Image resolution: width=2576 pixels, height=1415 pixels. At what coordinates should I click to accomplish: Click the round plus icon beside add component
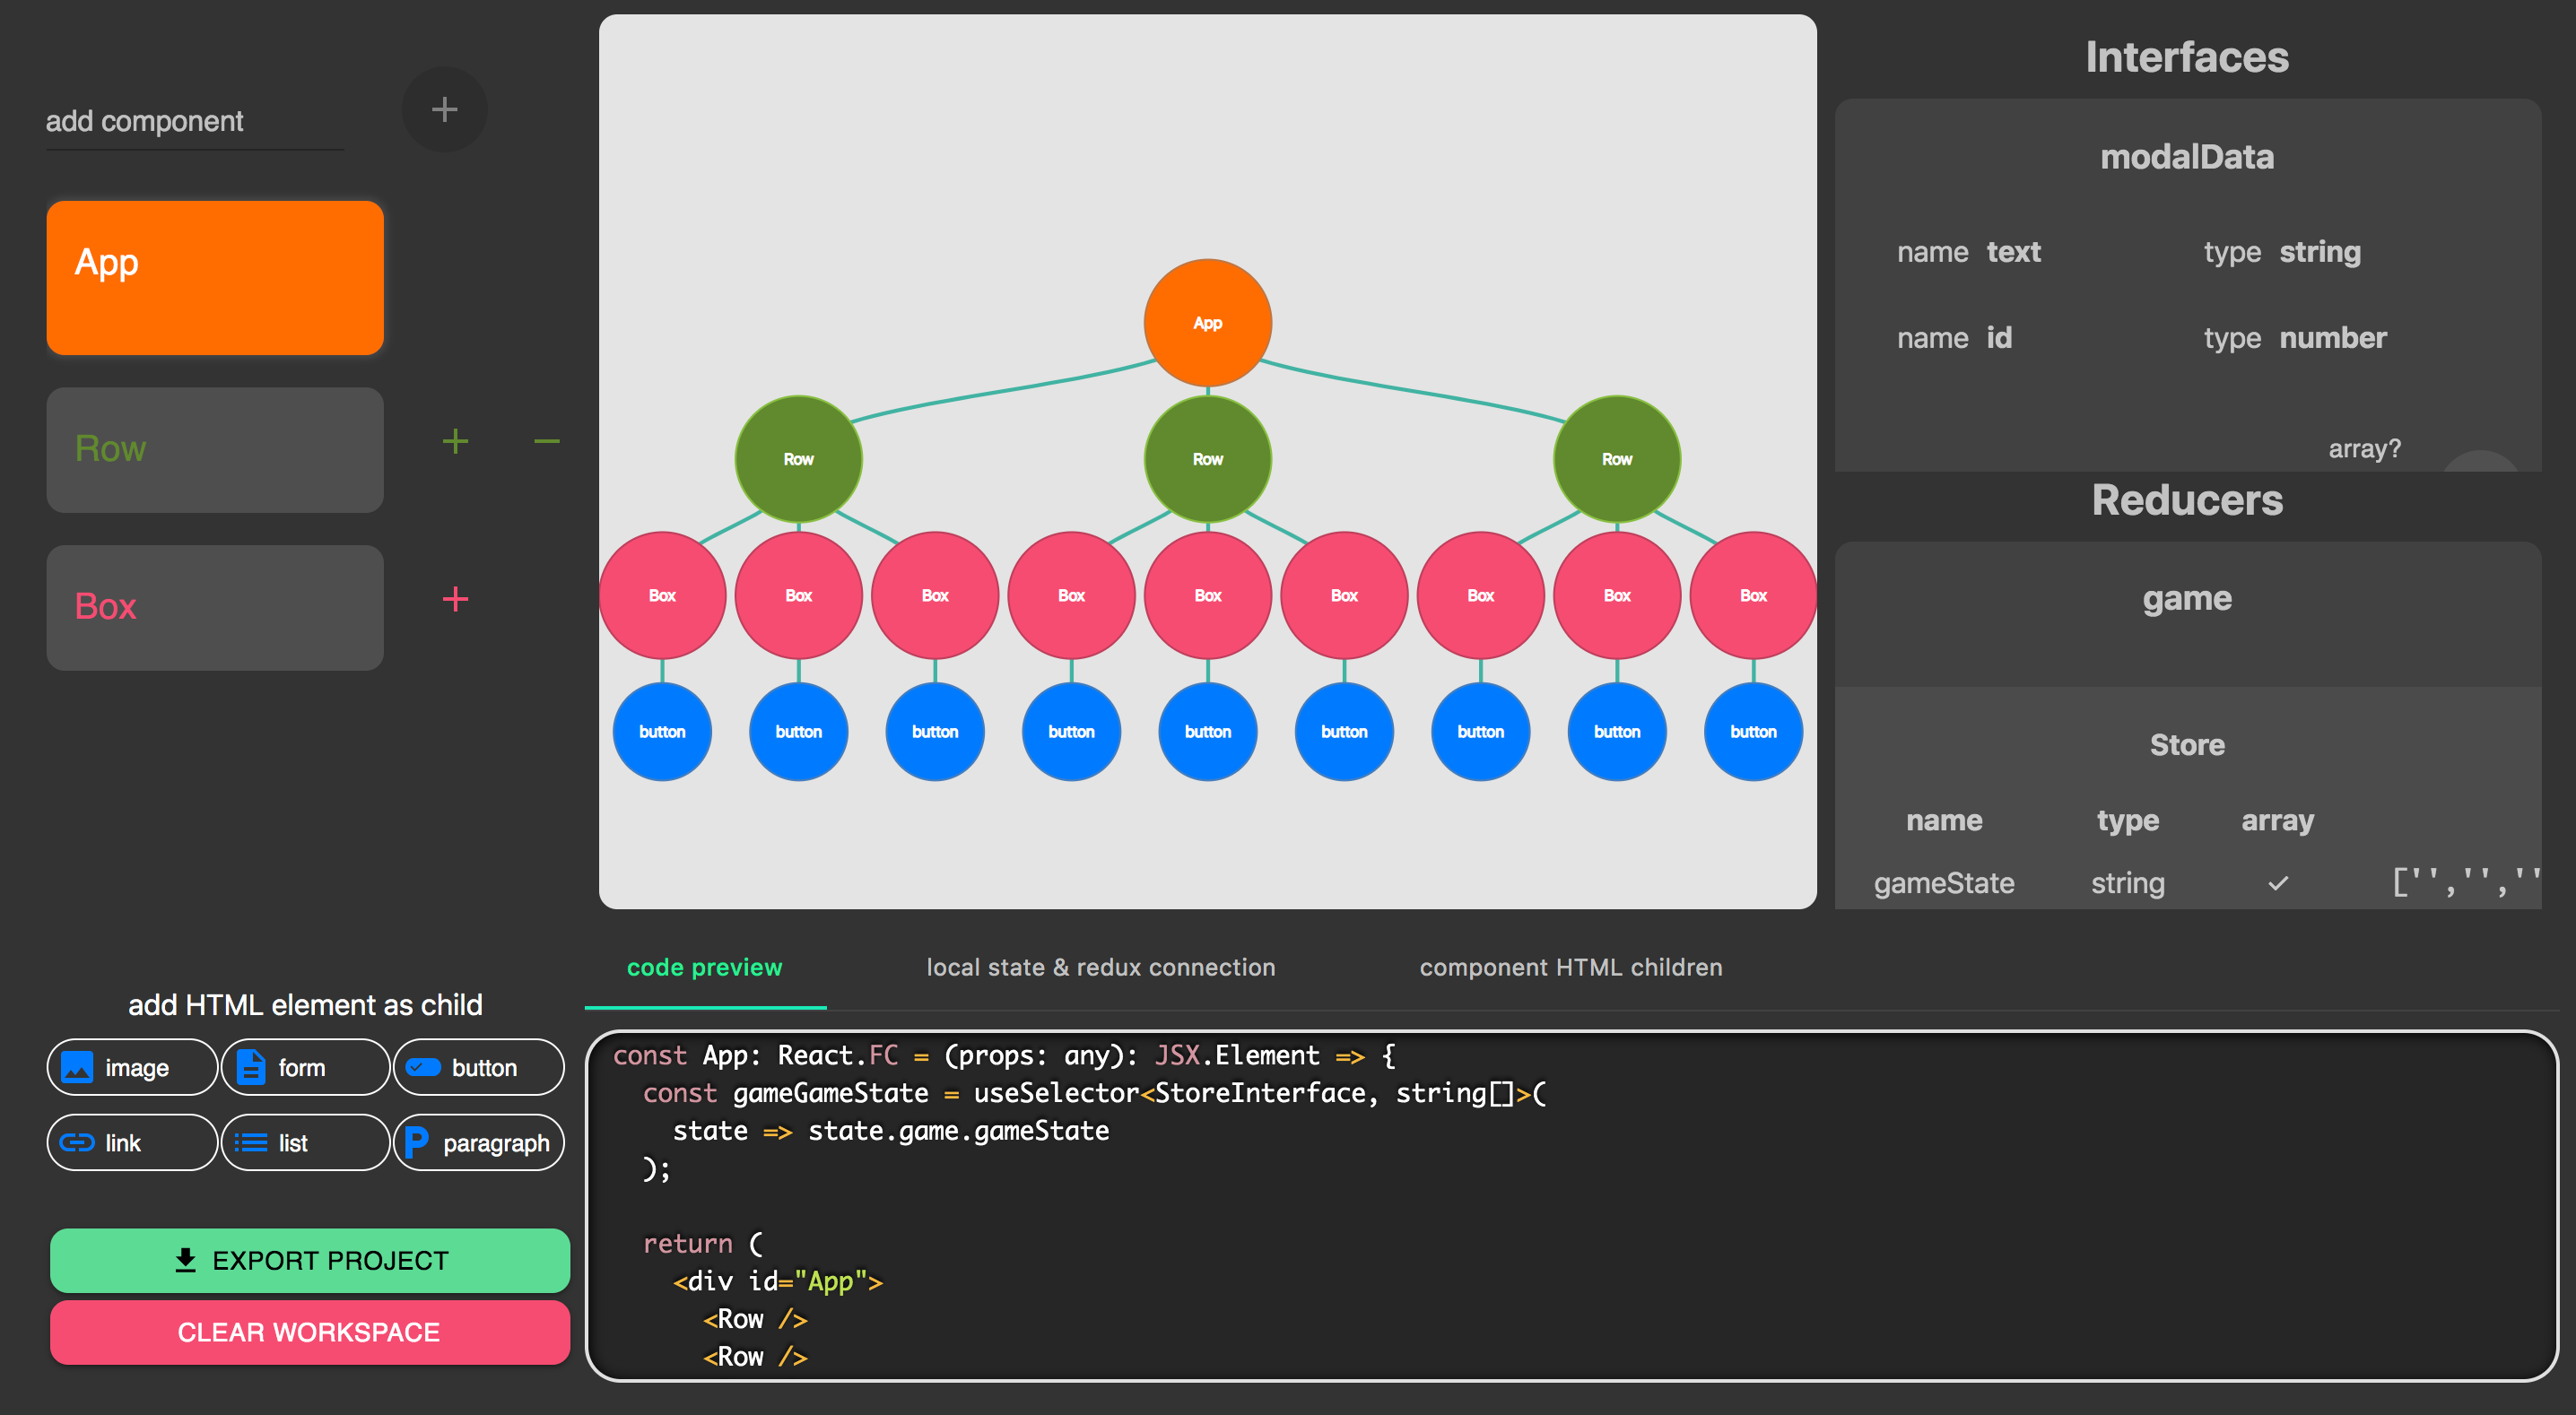(x=444, y=109)
